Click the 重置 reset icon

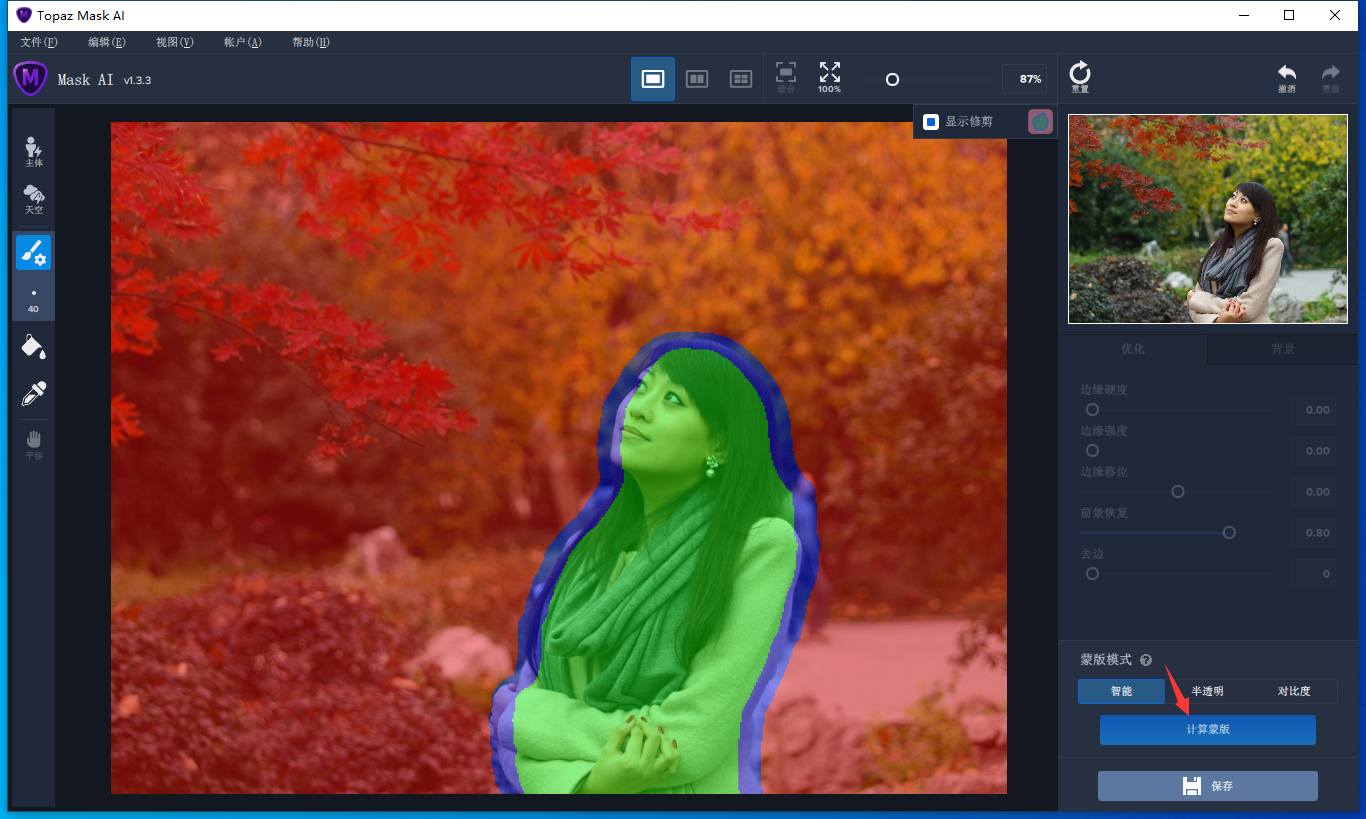(1080, 76)
